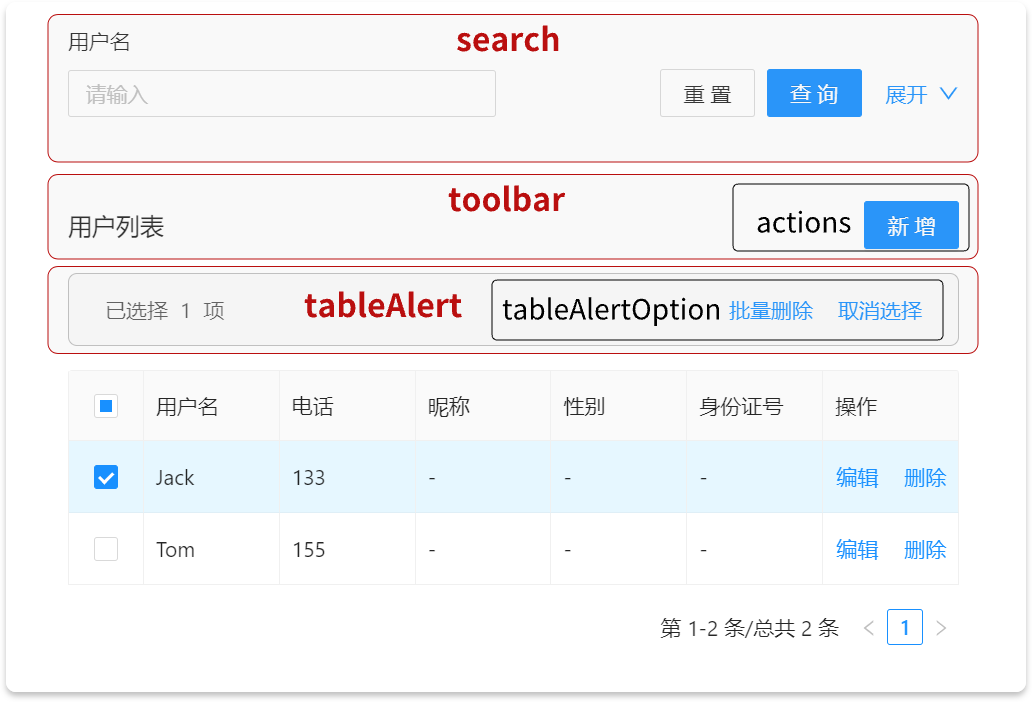Click the 用户名 column header

point(187,406)
